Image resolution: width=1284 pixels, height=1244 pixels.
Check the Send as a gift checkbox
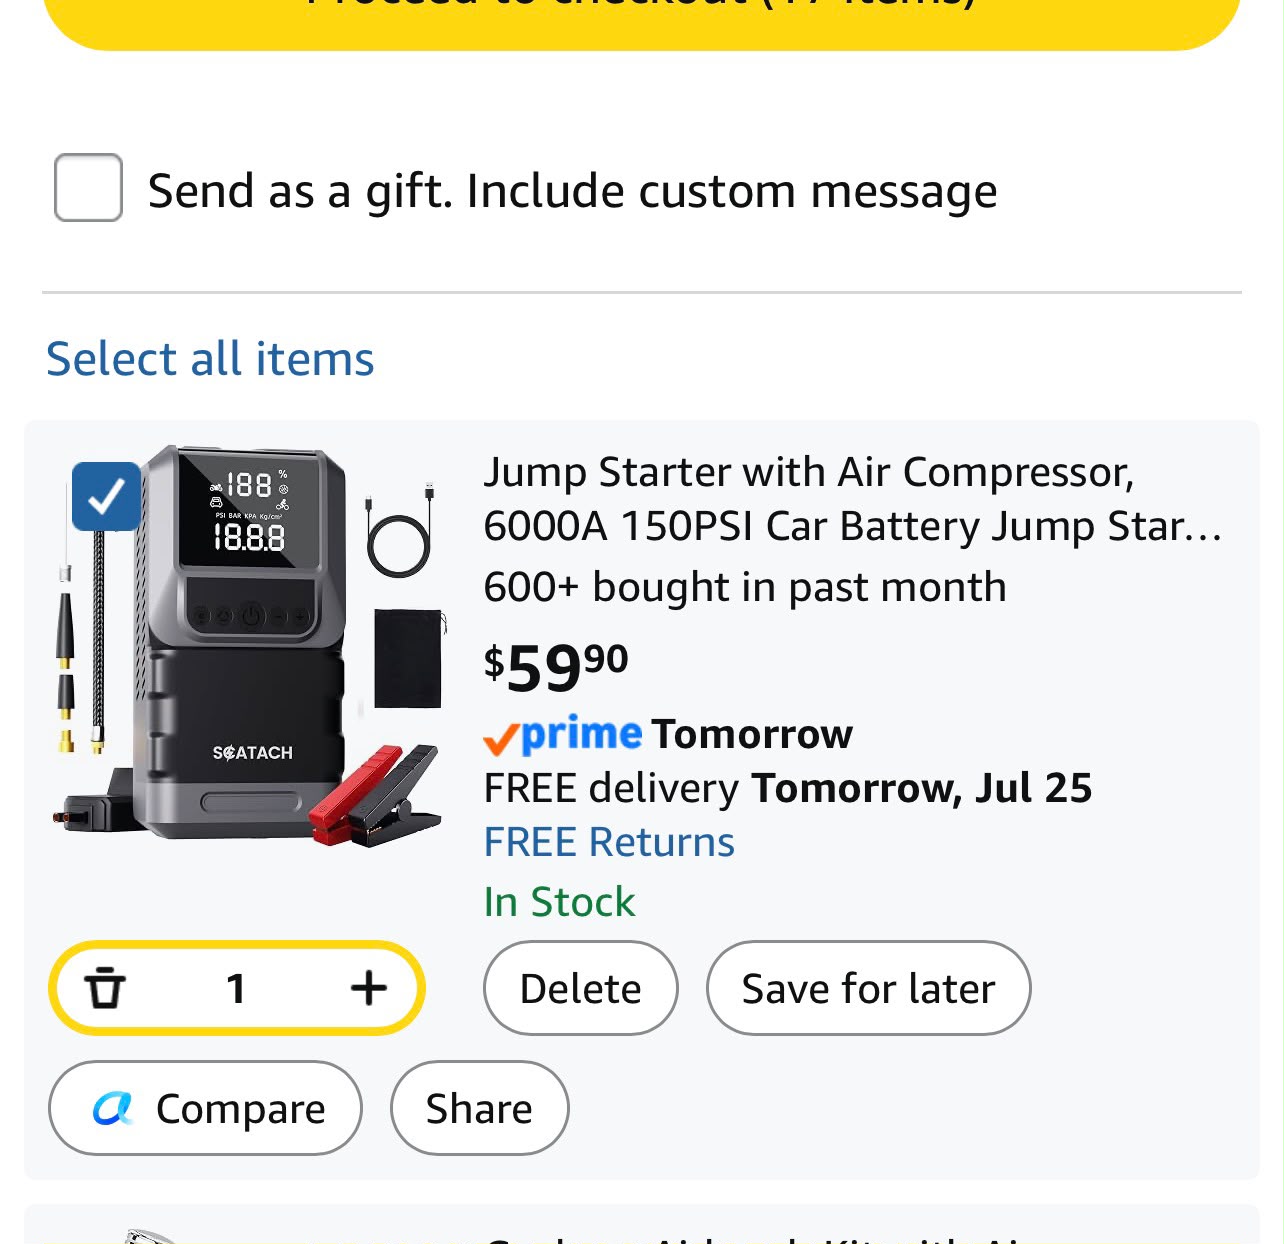[88, 187]
